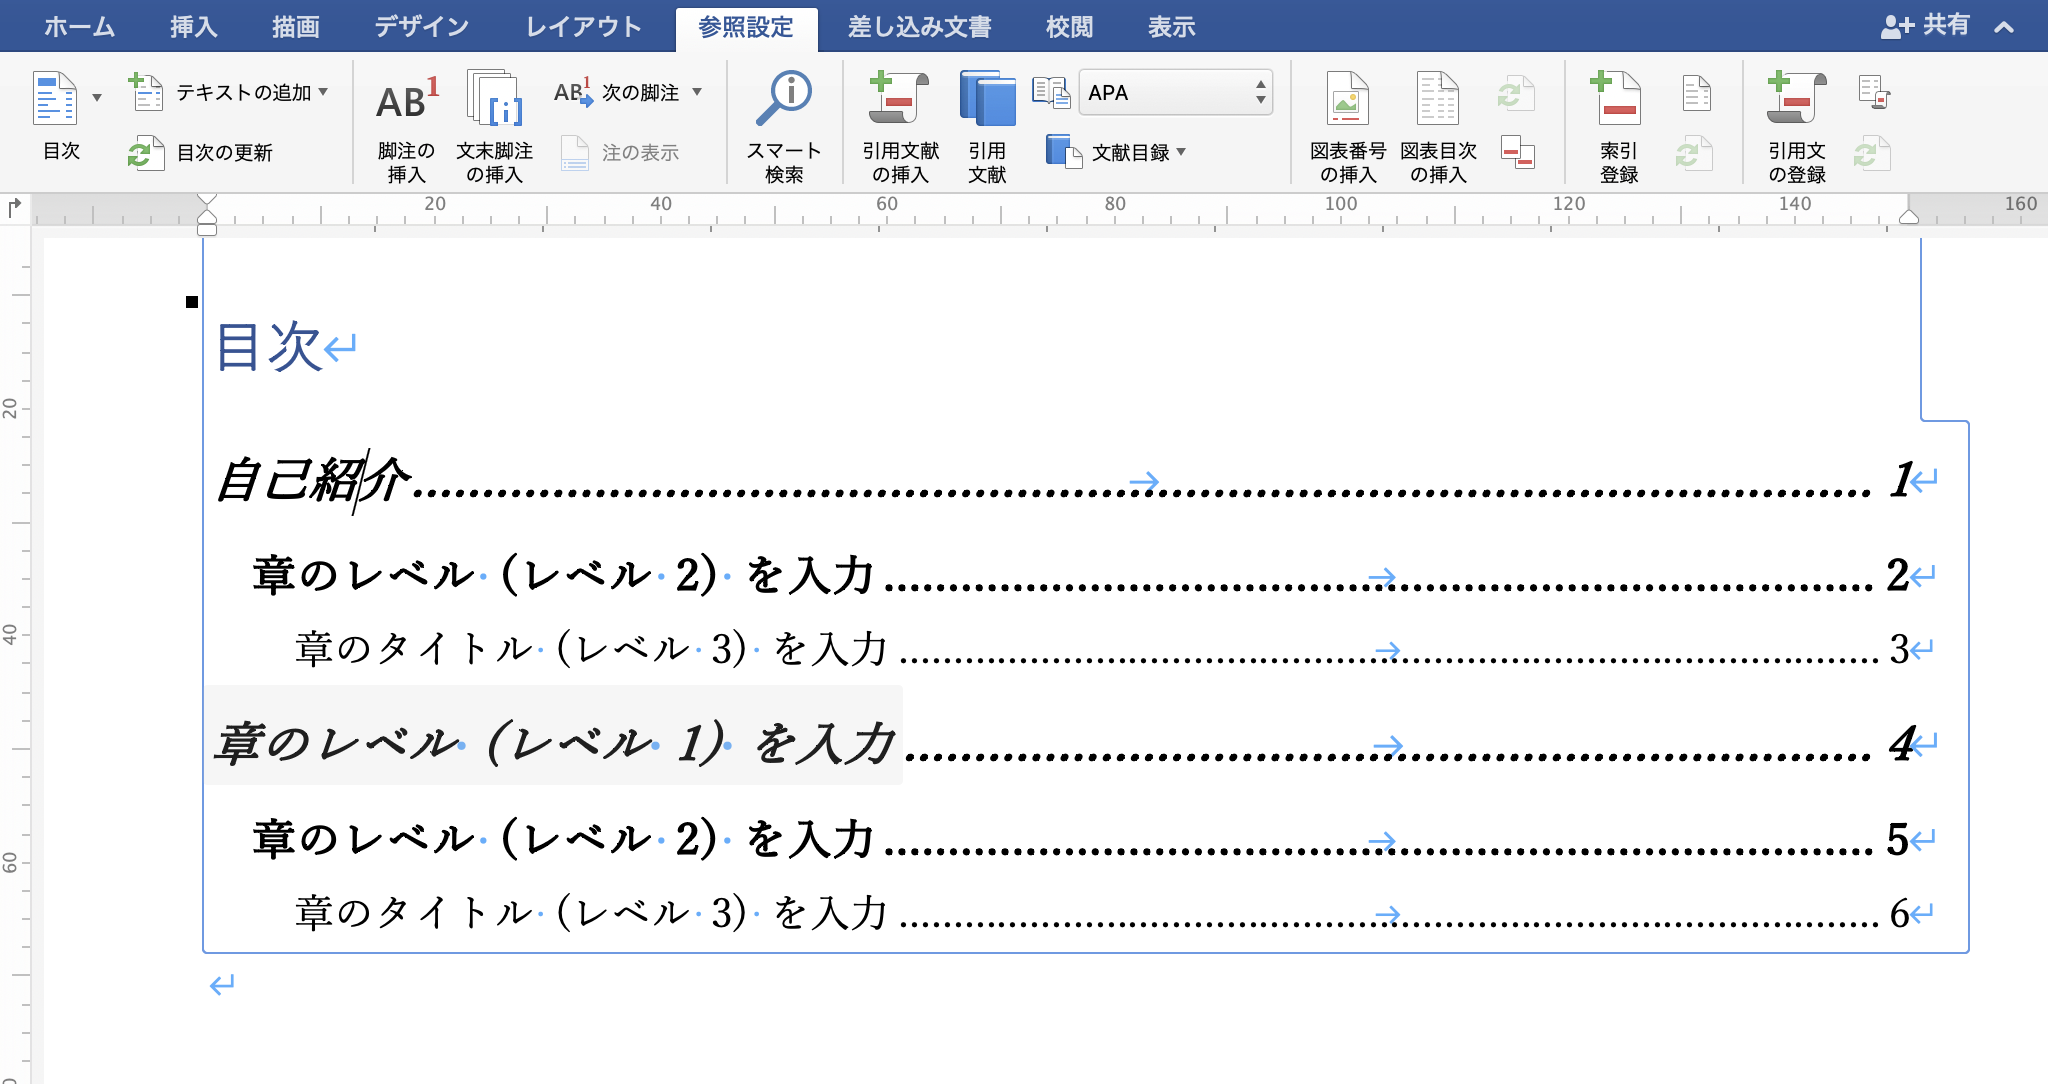2048x1084 pixels.
Task: Switch to the 挿入 tab
Action: tap(194, 27)
